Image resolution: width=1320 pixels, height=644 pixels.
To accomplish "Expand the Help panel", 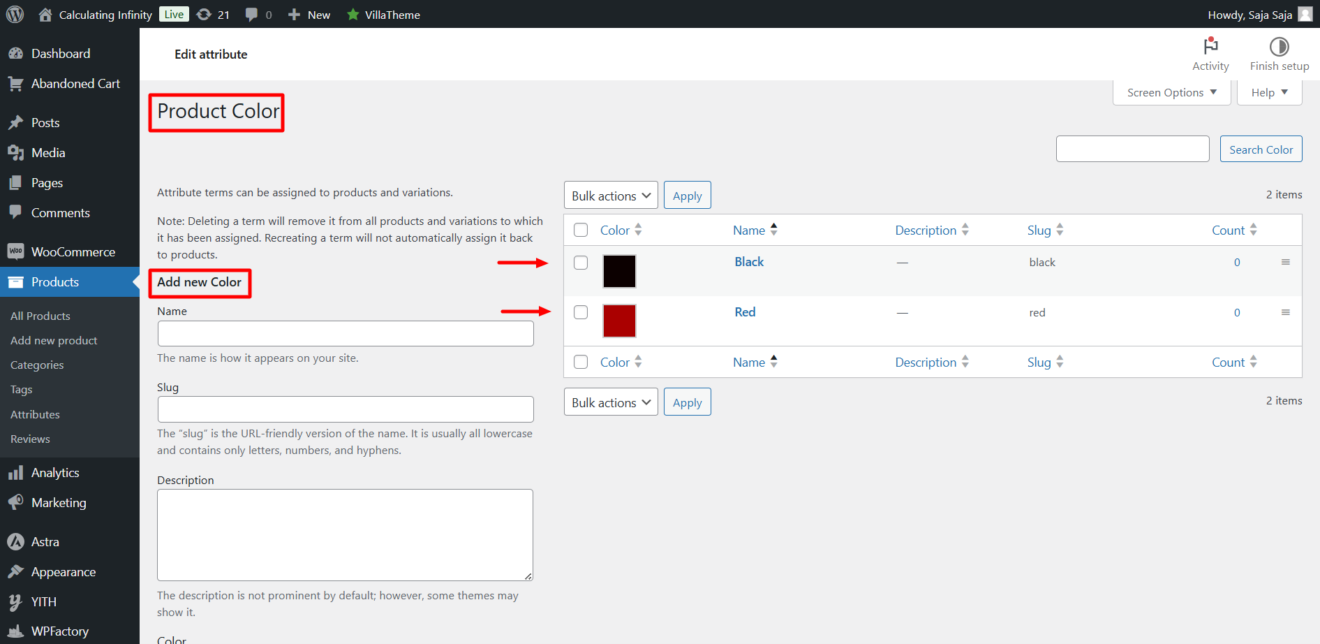I will (x=1268, y=91).
